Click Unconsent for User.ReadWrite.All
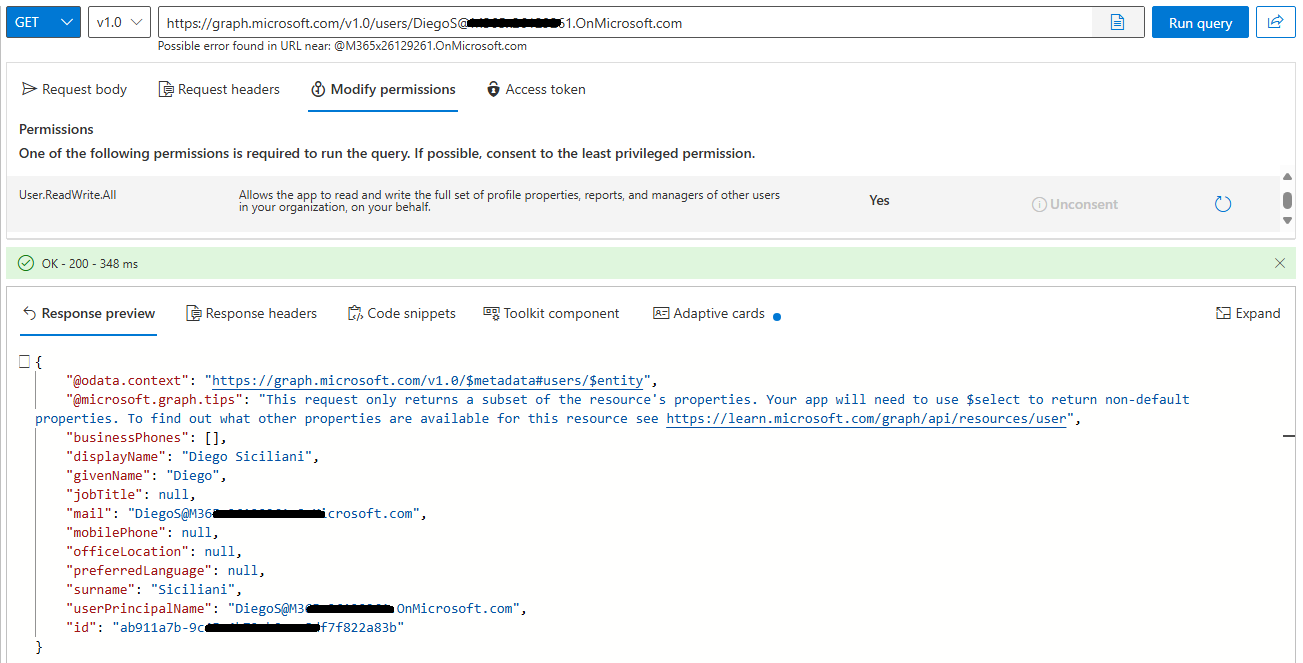Viewport: 1303px width, 663px height. (x=1075, y=204)
